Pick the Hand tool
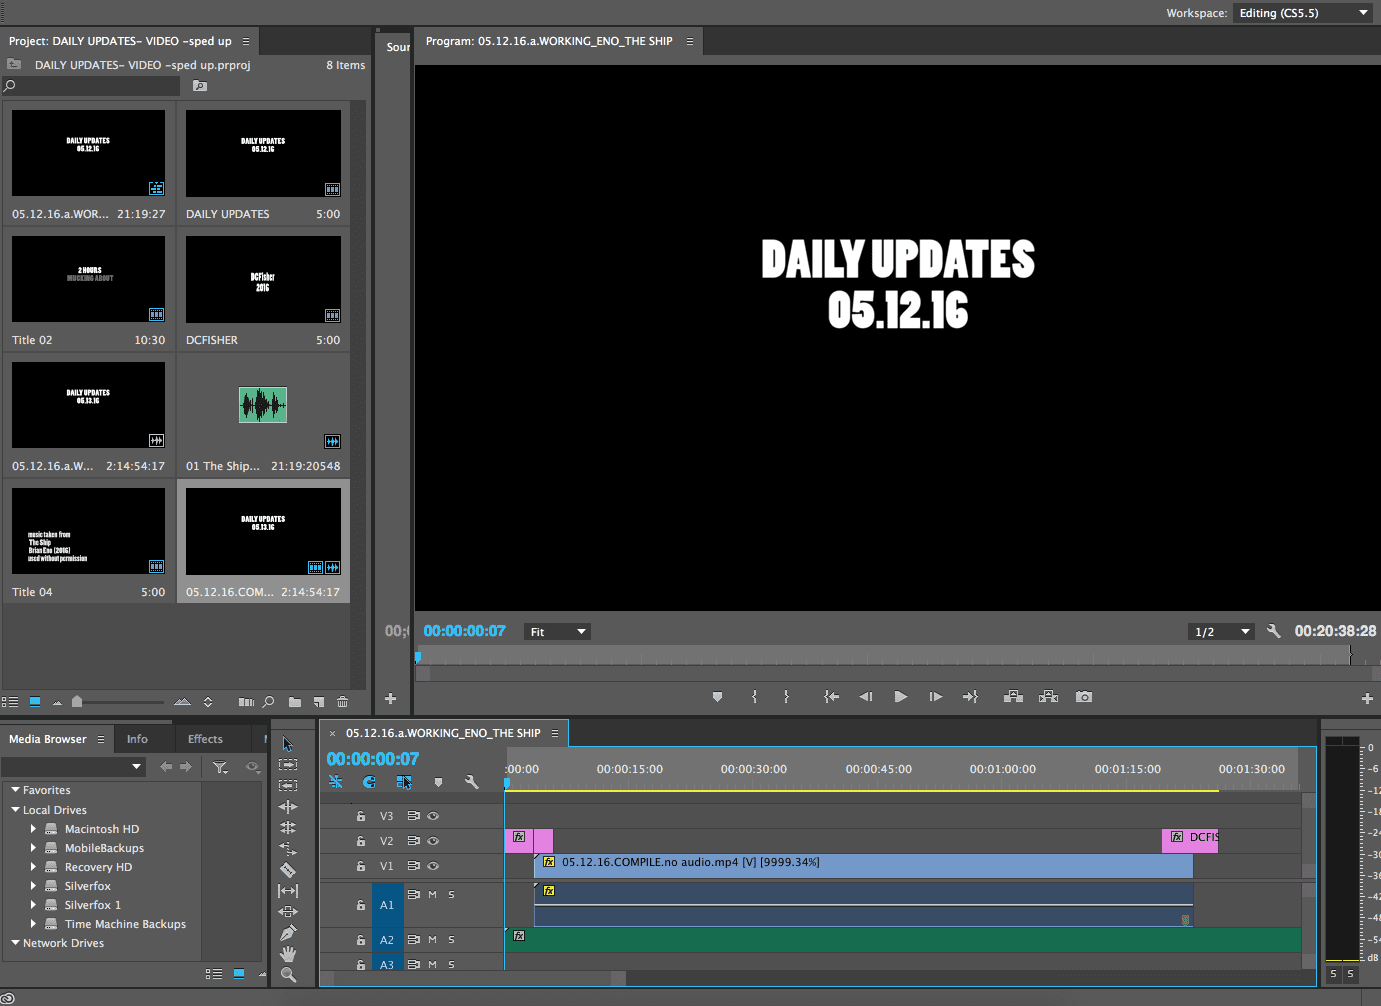This screenshot has height=1006, width=1381. tap(288, 954)
